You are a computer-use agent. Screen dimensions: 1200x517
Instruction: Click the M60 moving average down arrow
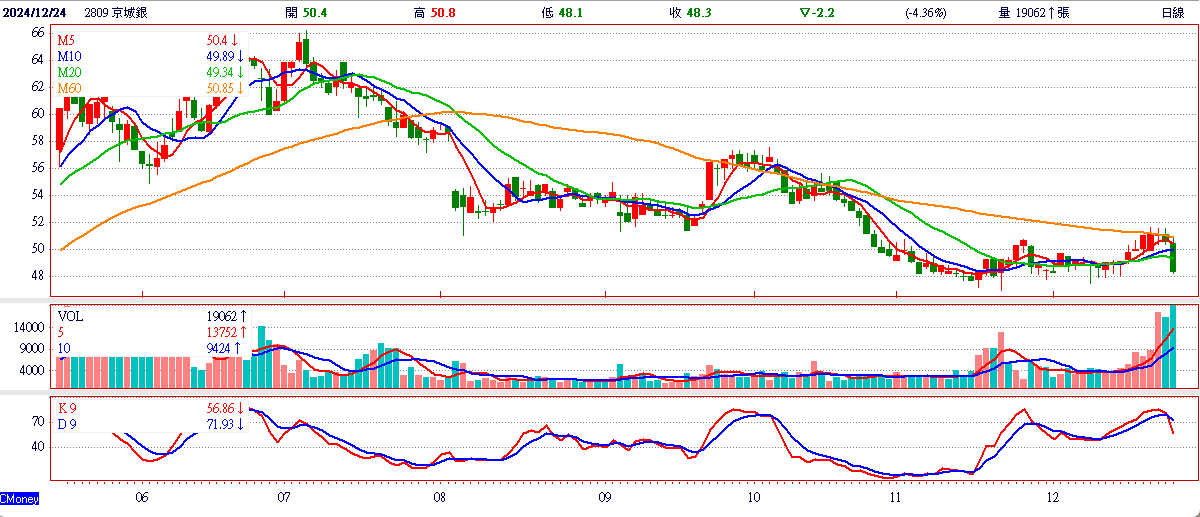pos(241,89)
